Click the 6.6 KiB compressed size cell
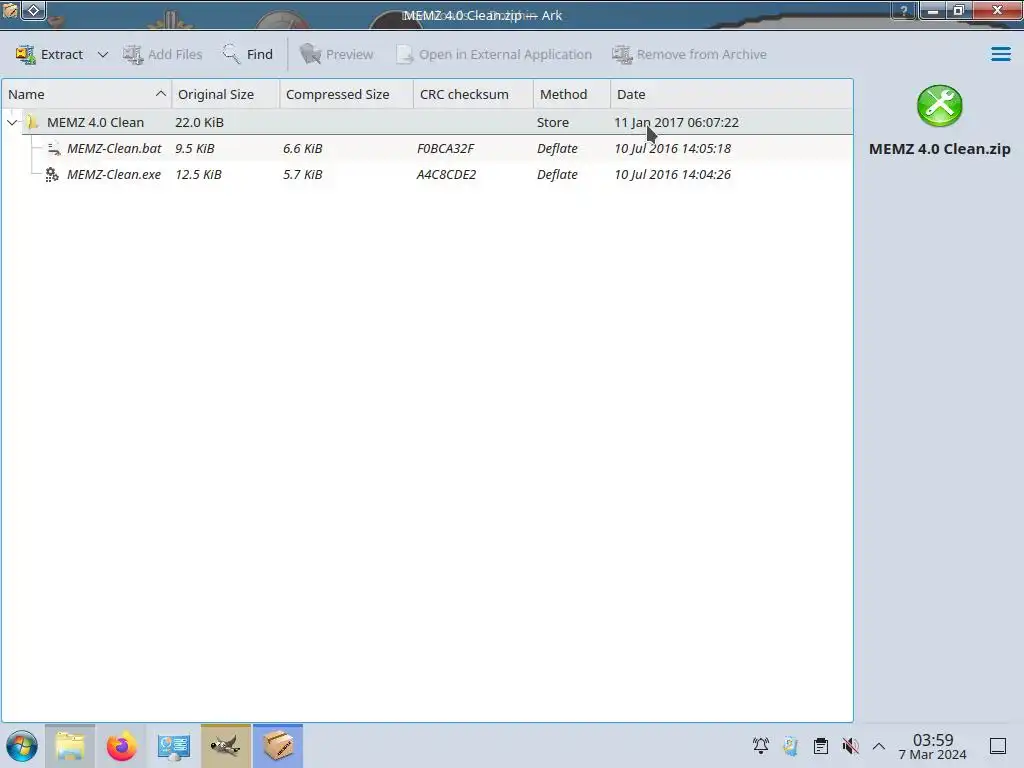This screenshot has width=1024, height=768. [302, 148]
